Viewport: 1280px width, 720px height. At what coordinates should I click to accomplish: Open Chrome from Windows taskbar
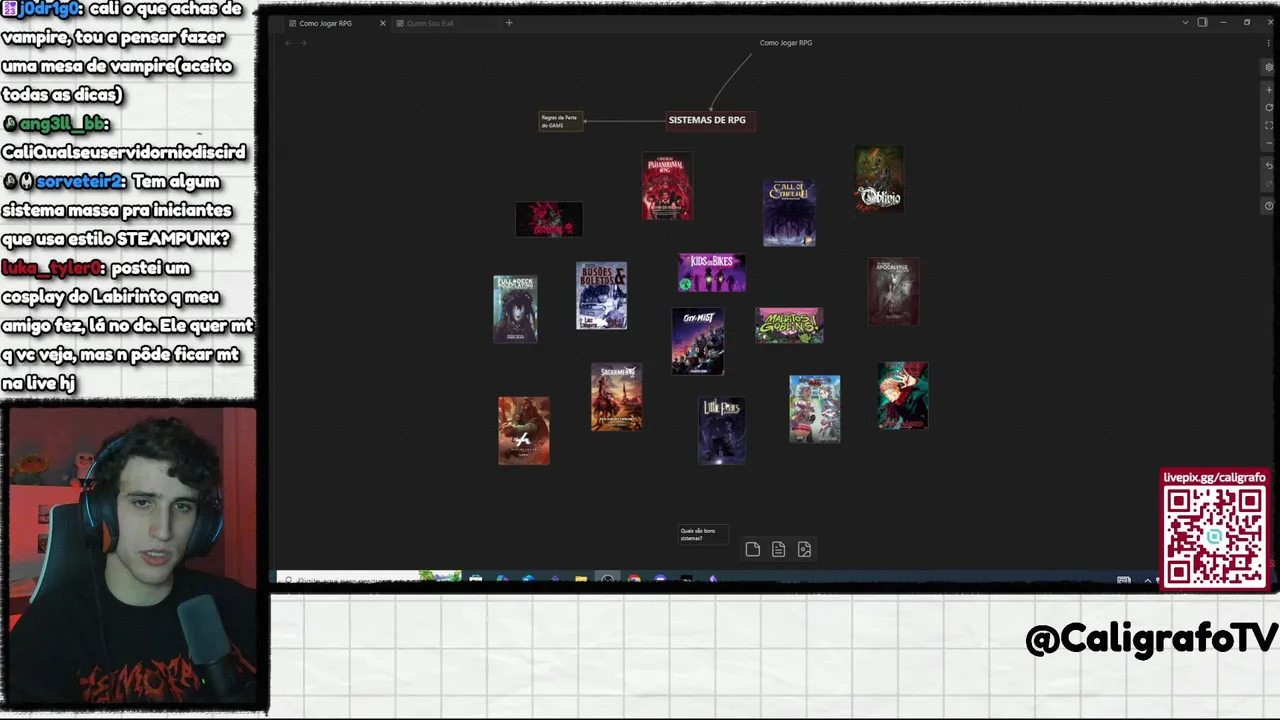click(x=634, y=579)
